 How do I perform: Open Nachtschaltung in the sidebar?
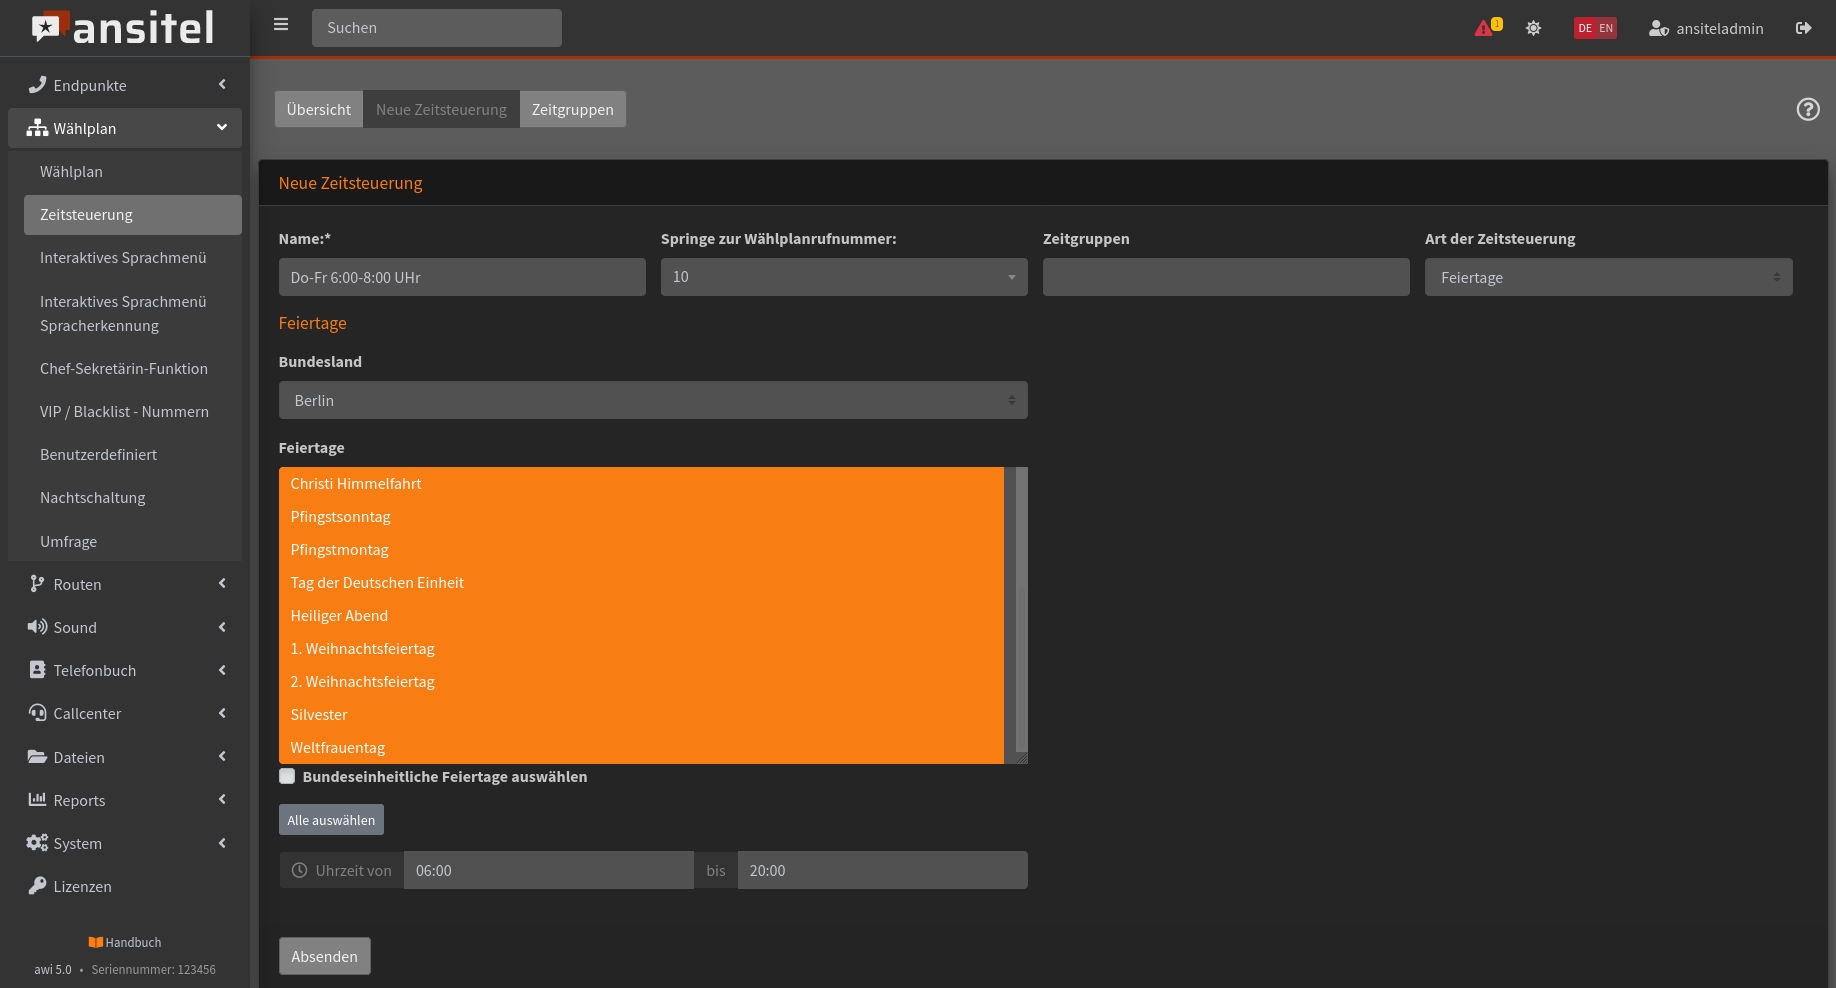coord(93,498)
